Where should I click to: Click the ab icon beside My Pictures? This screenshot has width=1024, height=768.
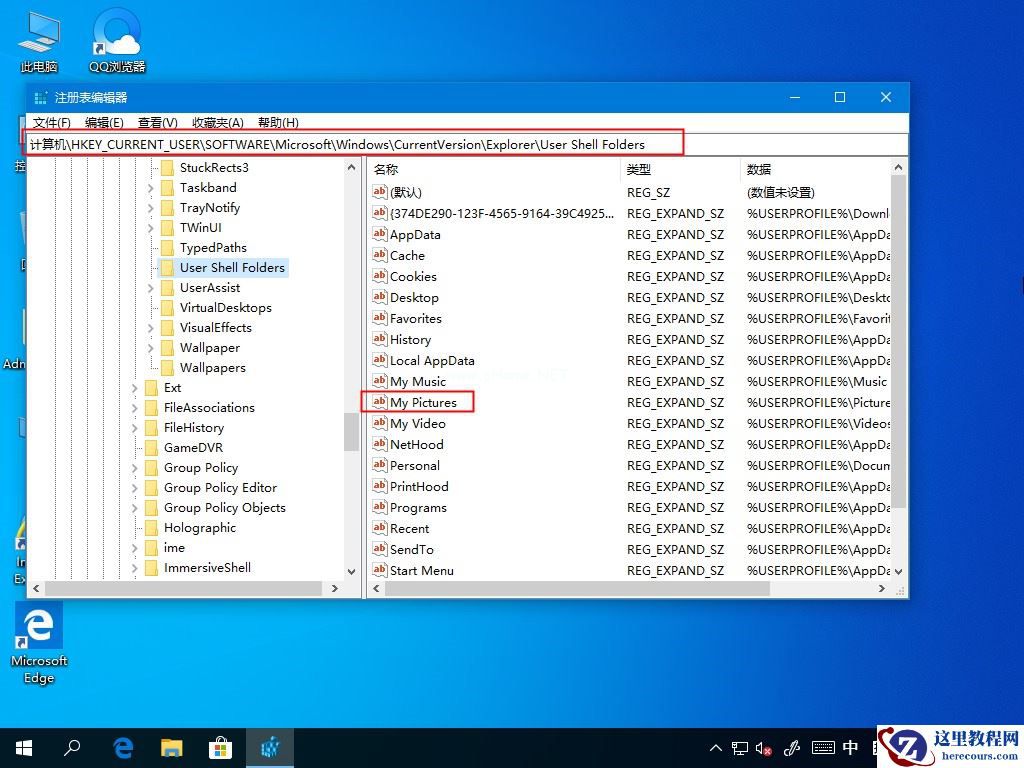point(380,402)
